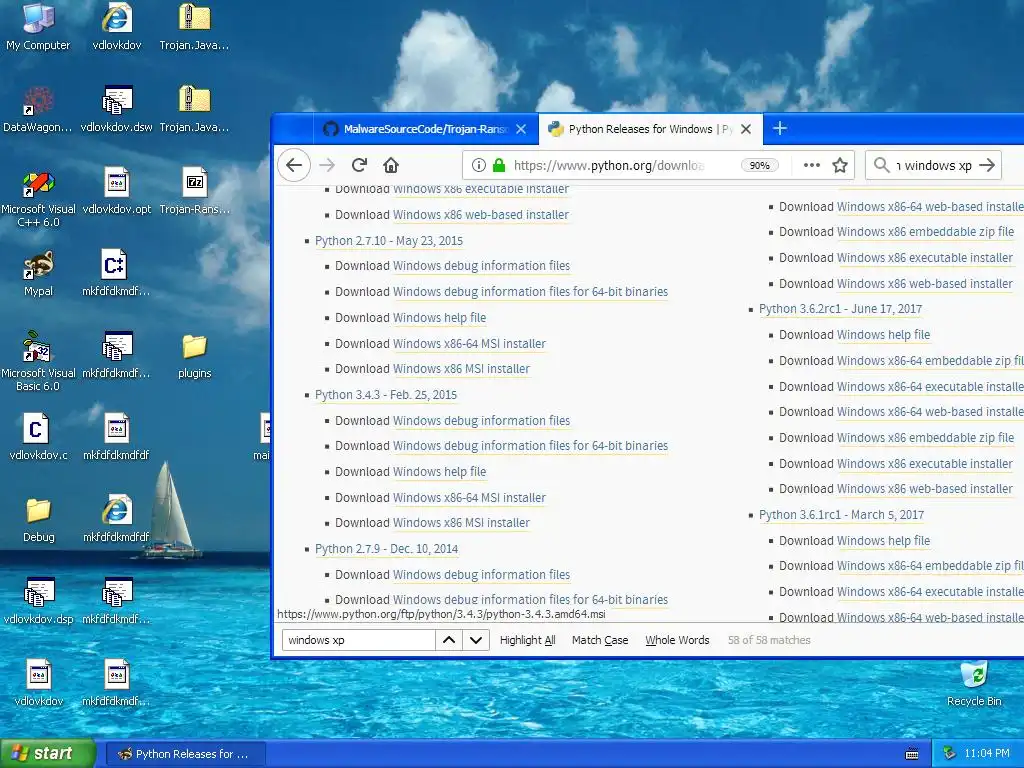Click Windows x86 MSI installer under Python 2.7.10
This screenshot has width=1024, height=768.
(461, 369)
